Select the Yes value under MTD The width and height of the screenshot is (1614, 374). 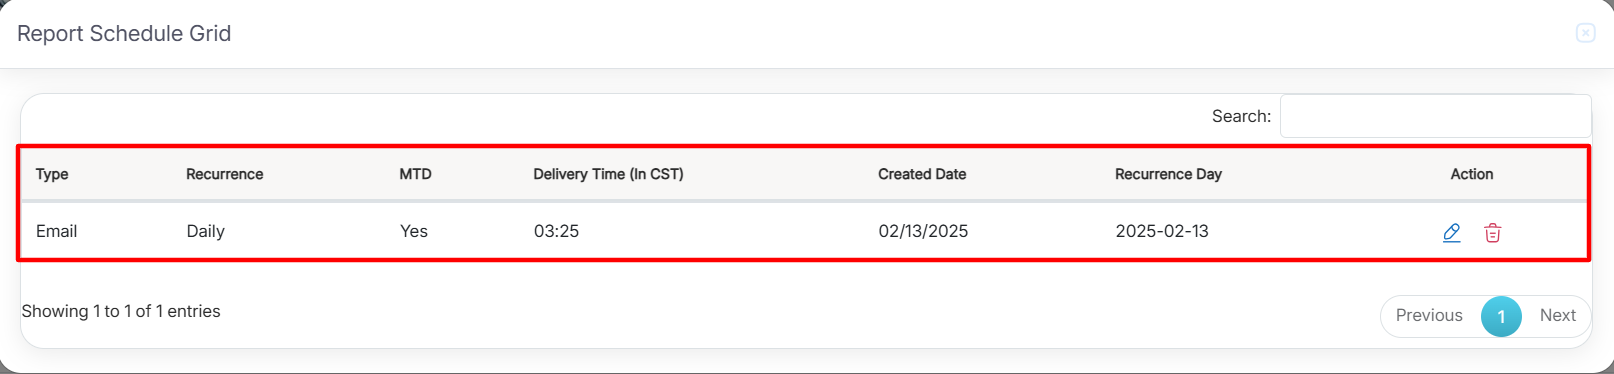(414, 231)
